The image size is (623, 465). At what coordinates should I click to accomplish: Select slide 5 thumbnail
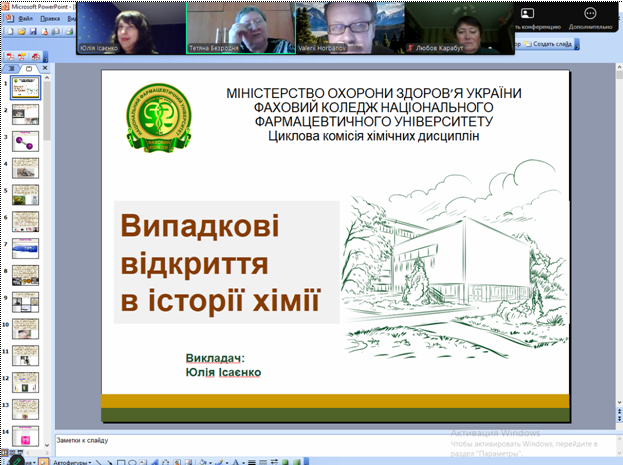[x=25, y=195]
